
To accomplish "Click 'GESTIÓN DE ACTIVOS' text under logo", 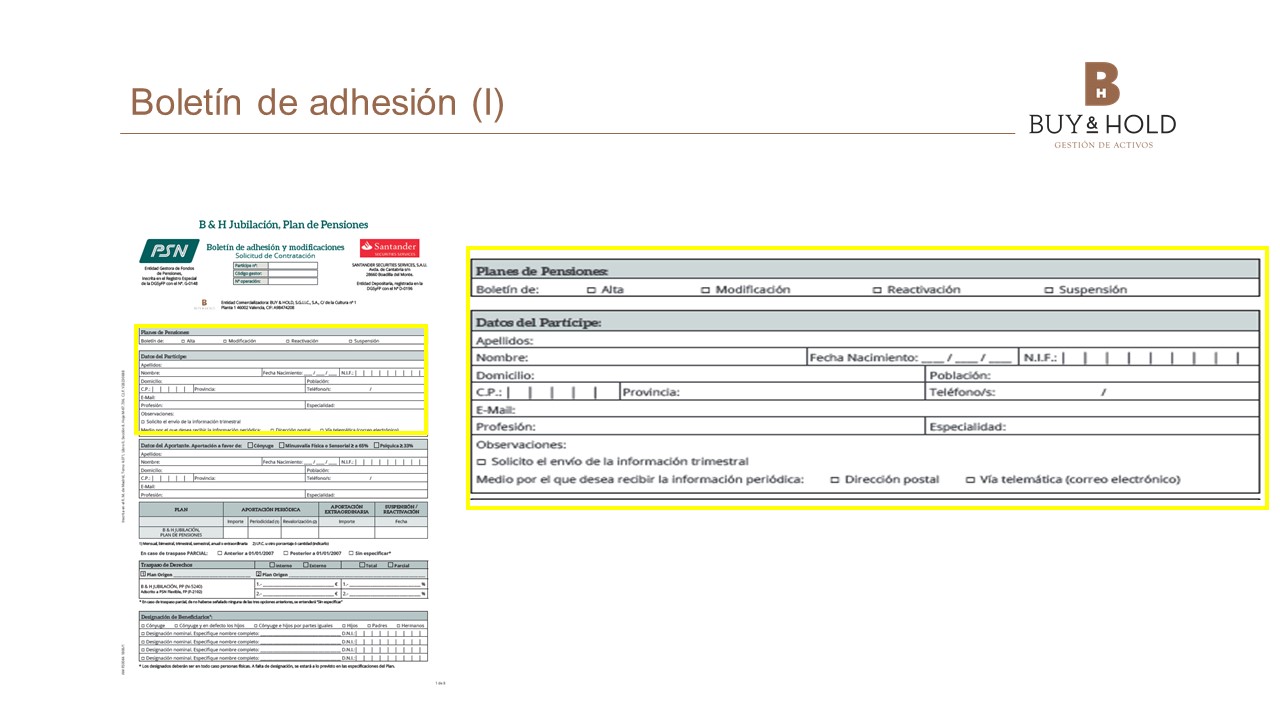I will 1103,145.
